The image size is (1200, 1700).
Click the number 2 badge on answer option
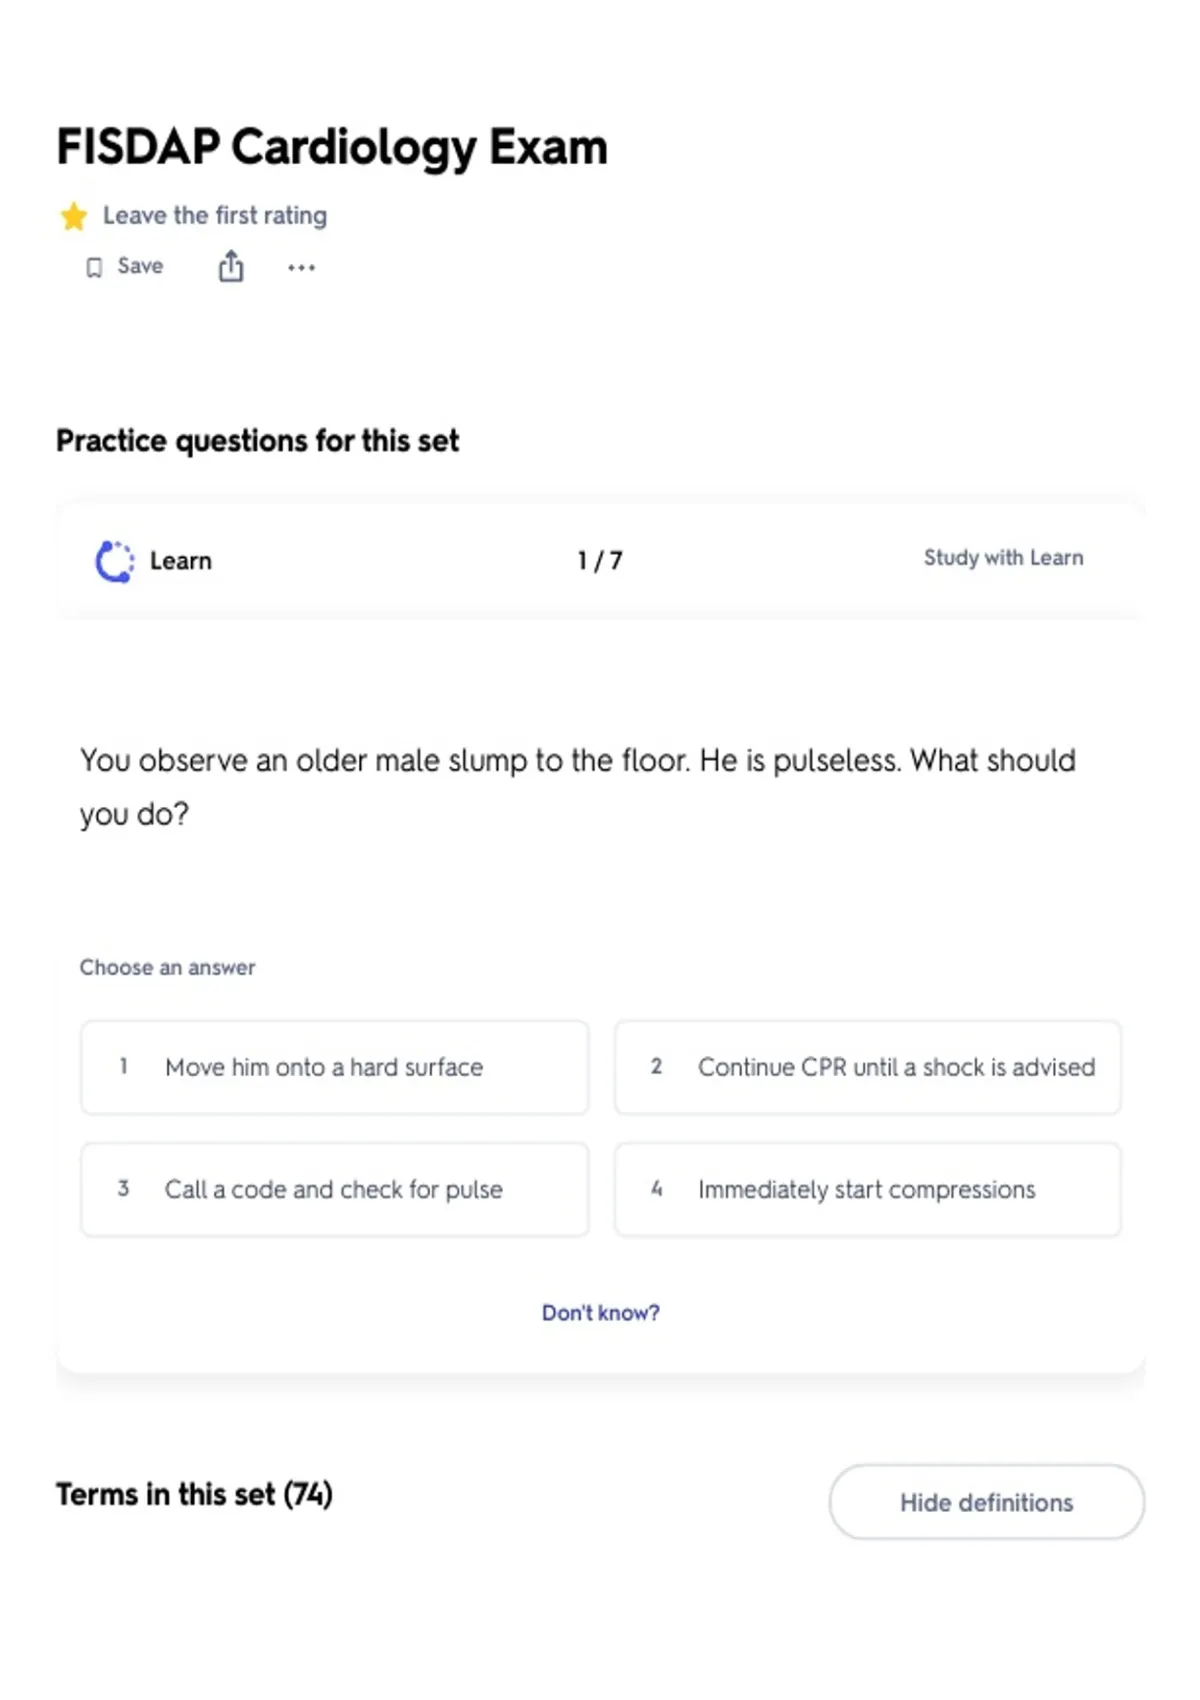pos(656,1066)
